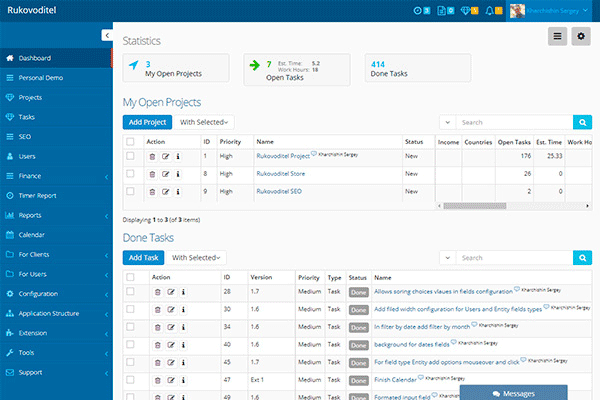Select all projects with header checkbox
Image resolution: width=600 pixels, height=400 pixels.
130,142
